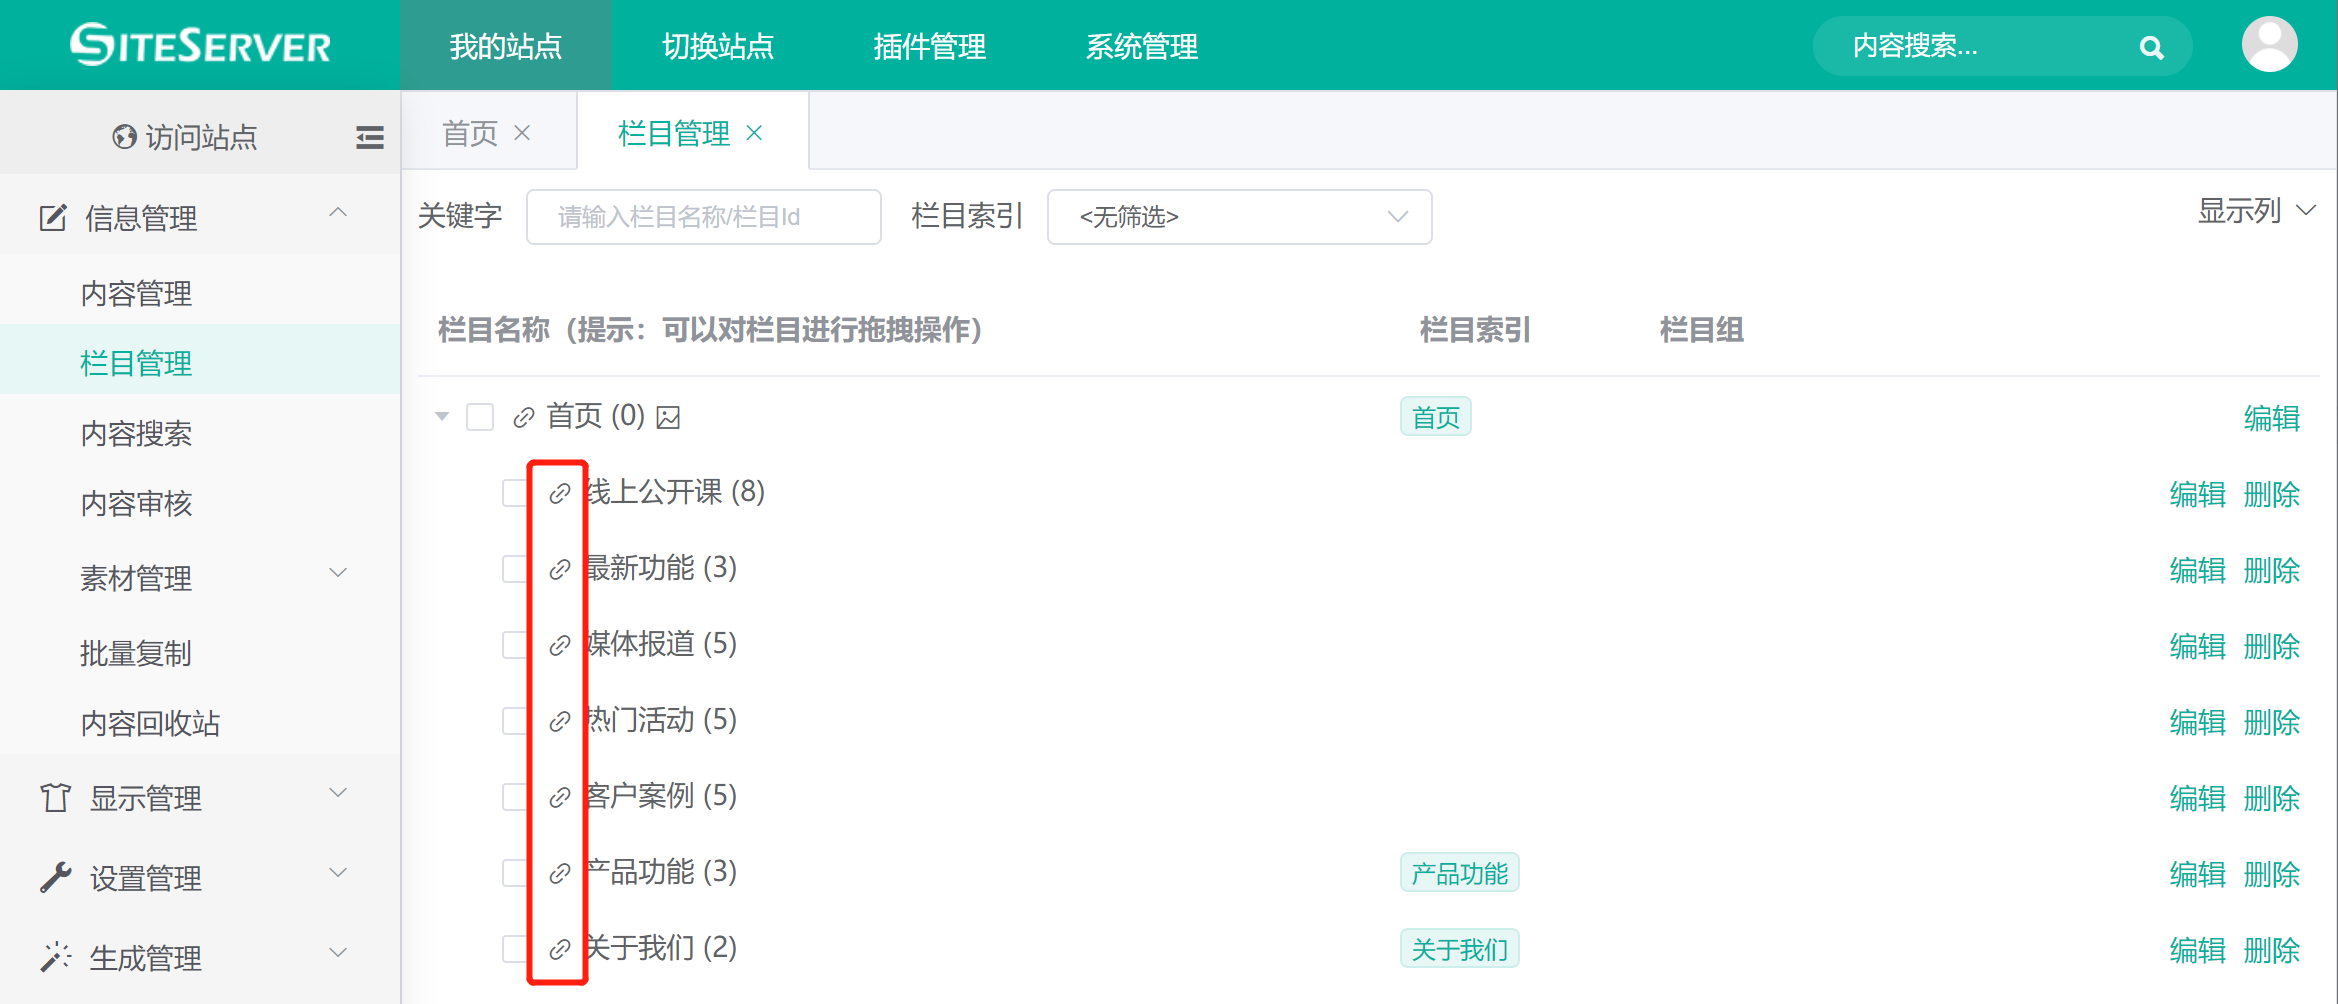Check the checkbox for 最新功能 column
2338x1004 pixels.
[515, 568]
